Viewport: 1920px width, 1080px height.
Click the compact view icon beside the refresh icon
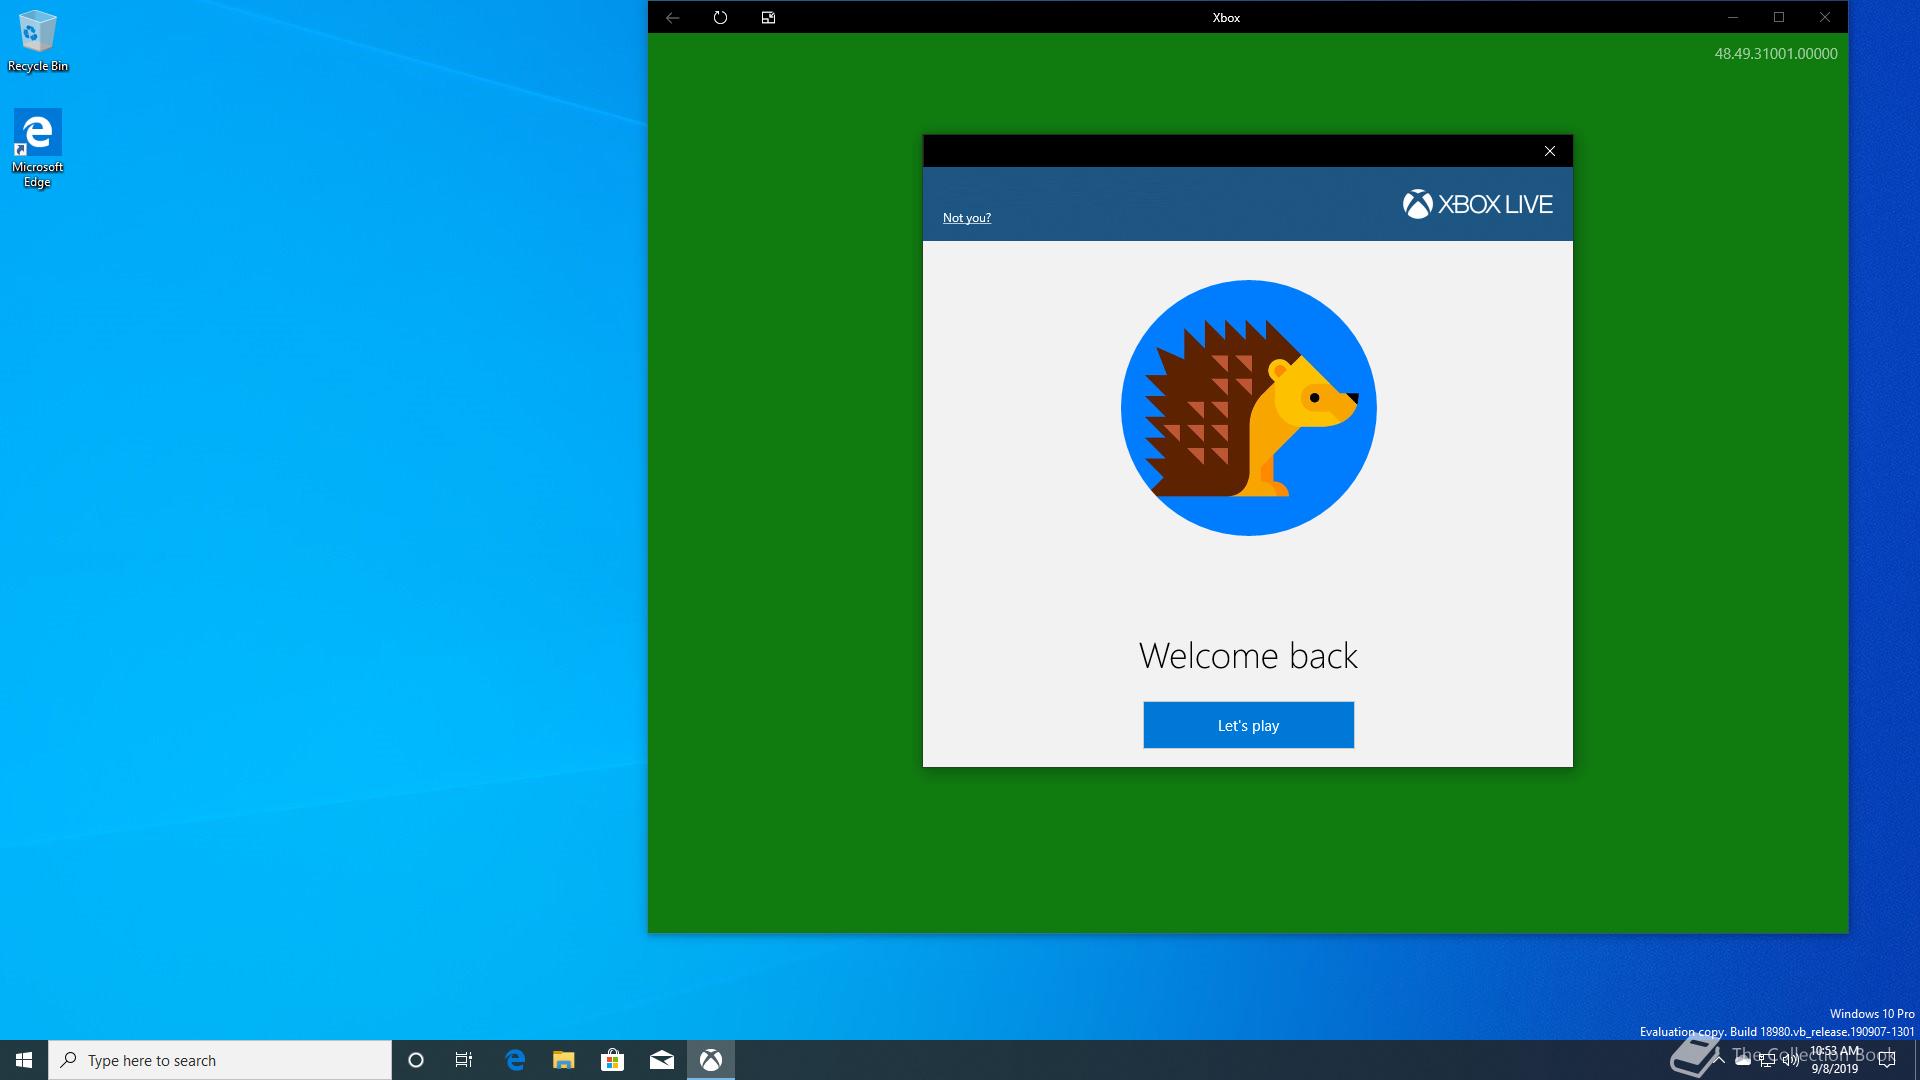(x=768, y=17)
